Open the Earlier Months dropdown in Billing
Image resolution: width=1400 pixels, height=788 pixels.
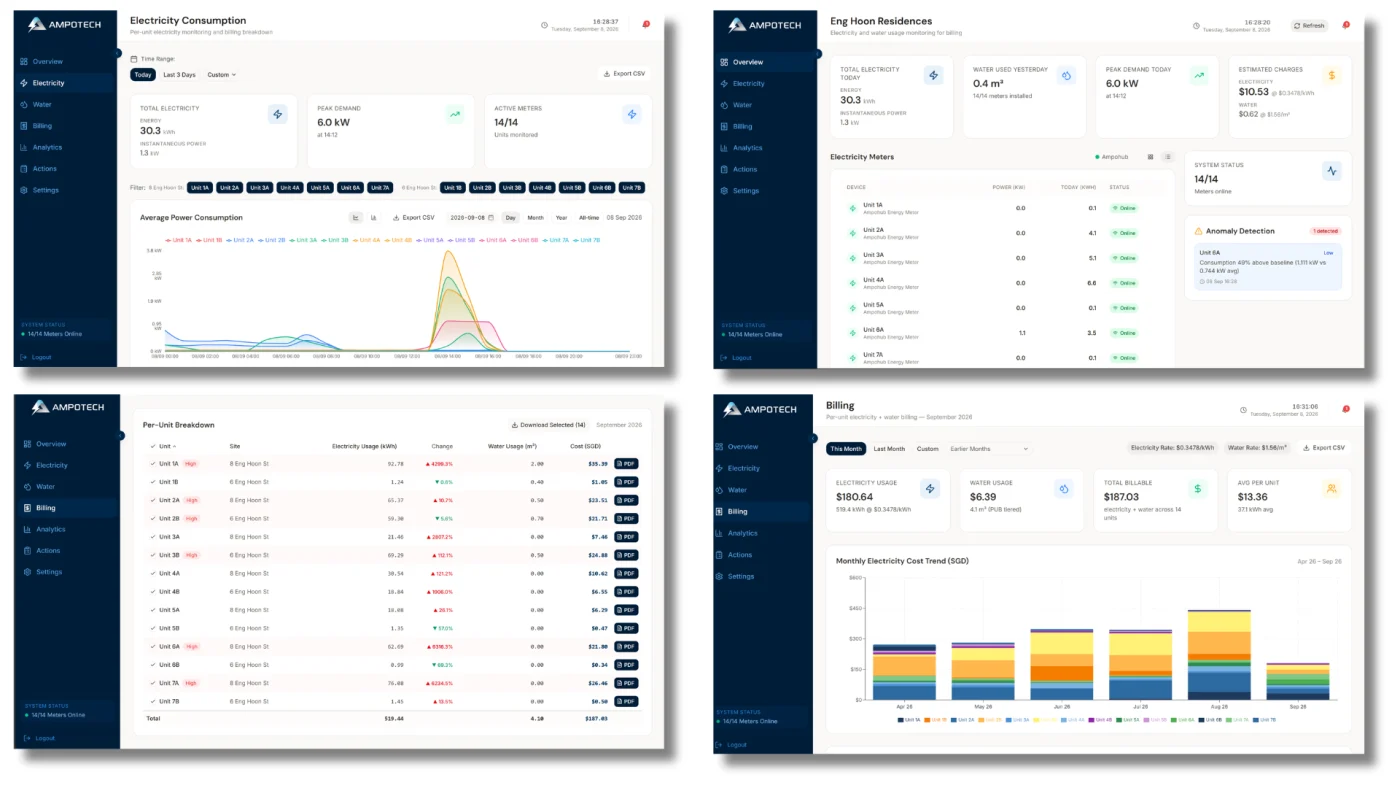point(988,449)
